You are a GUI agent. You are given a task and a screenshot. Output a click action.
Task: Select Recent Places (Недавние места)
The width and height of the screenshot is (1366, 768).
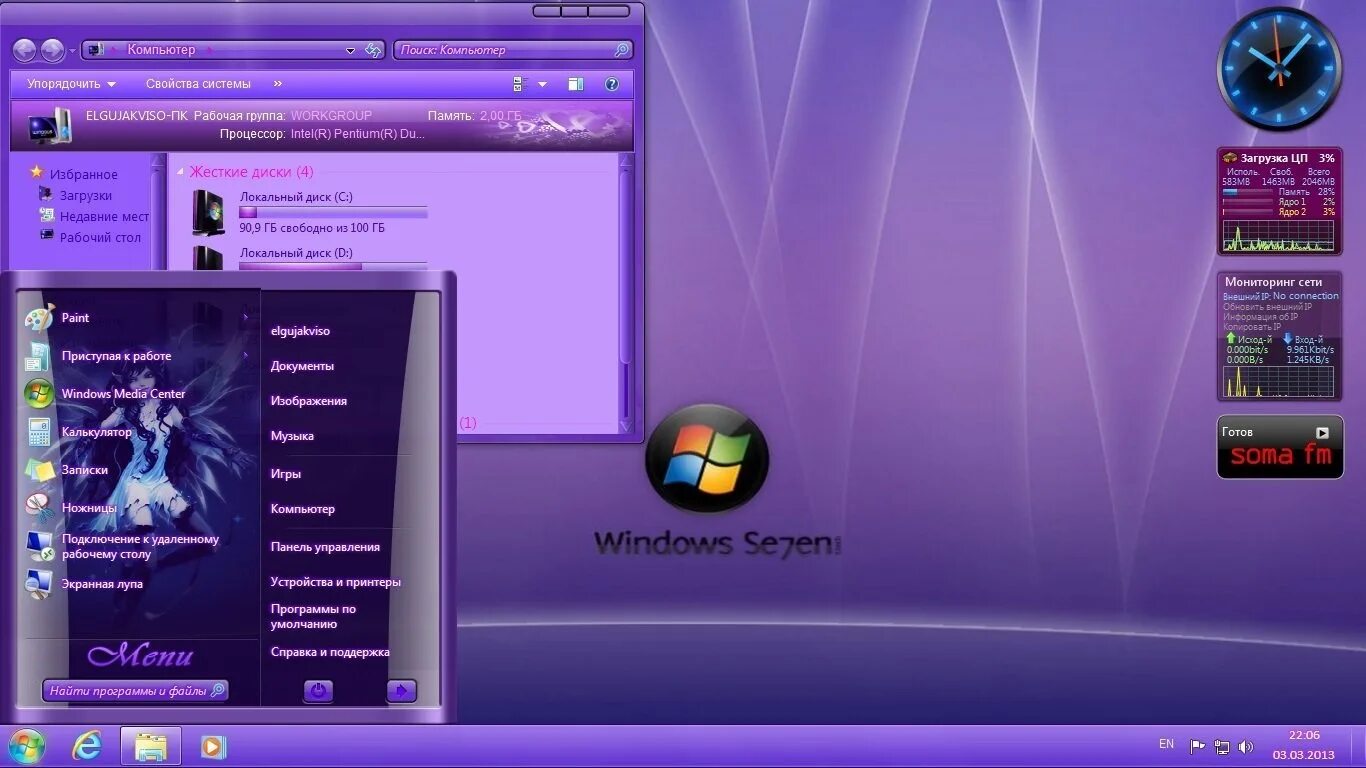click(104, 217)
